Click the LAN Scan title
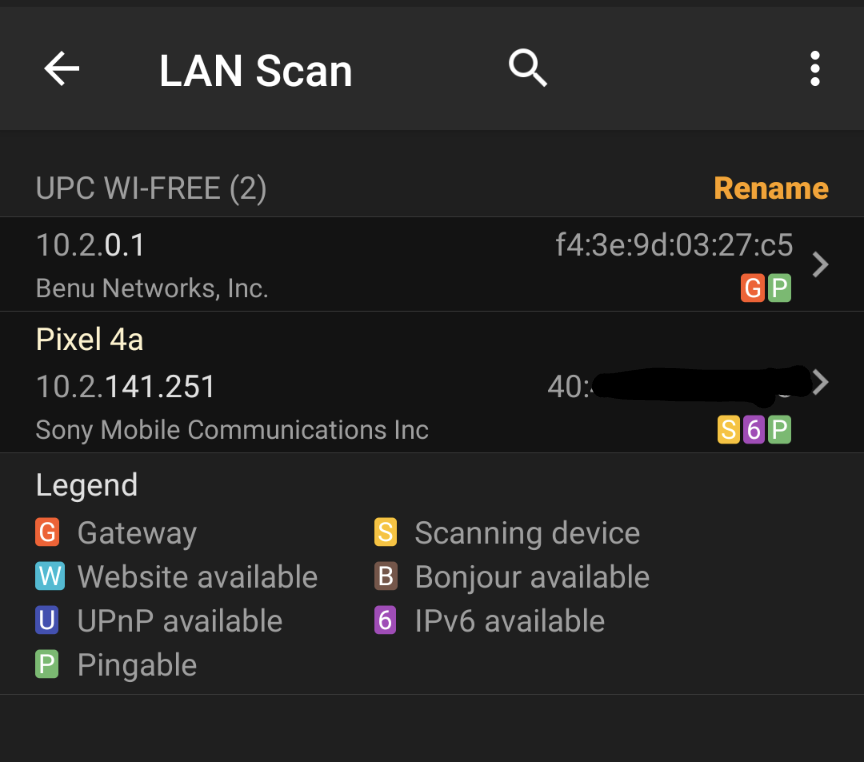 (x=256, y=71)
